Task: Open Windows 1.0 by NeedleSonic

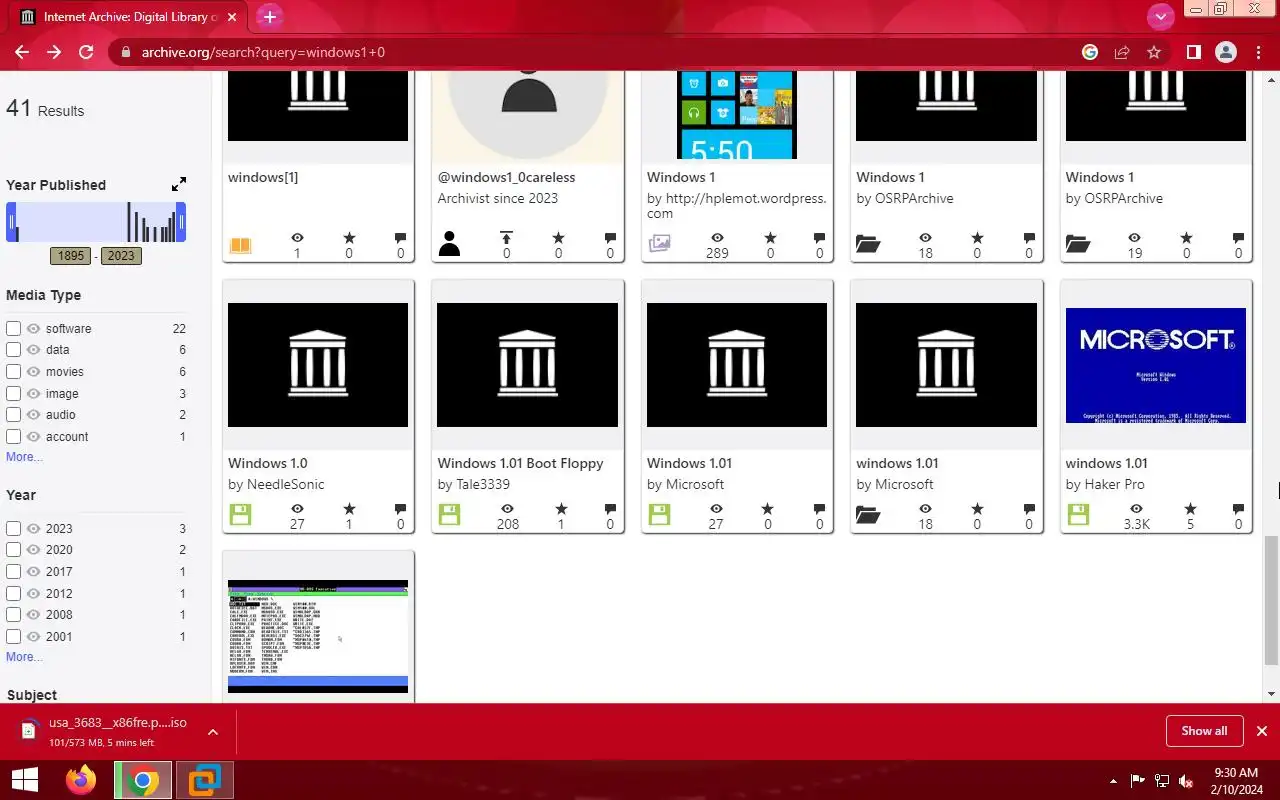Action: tap(268, 463)
